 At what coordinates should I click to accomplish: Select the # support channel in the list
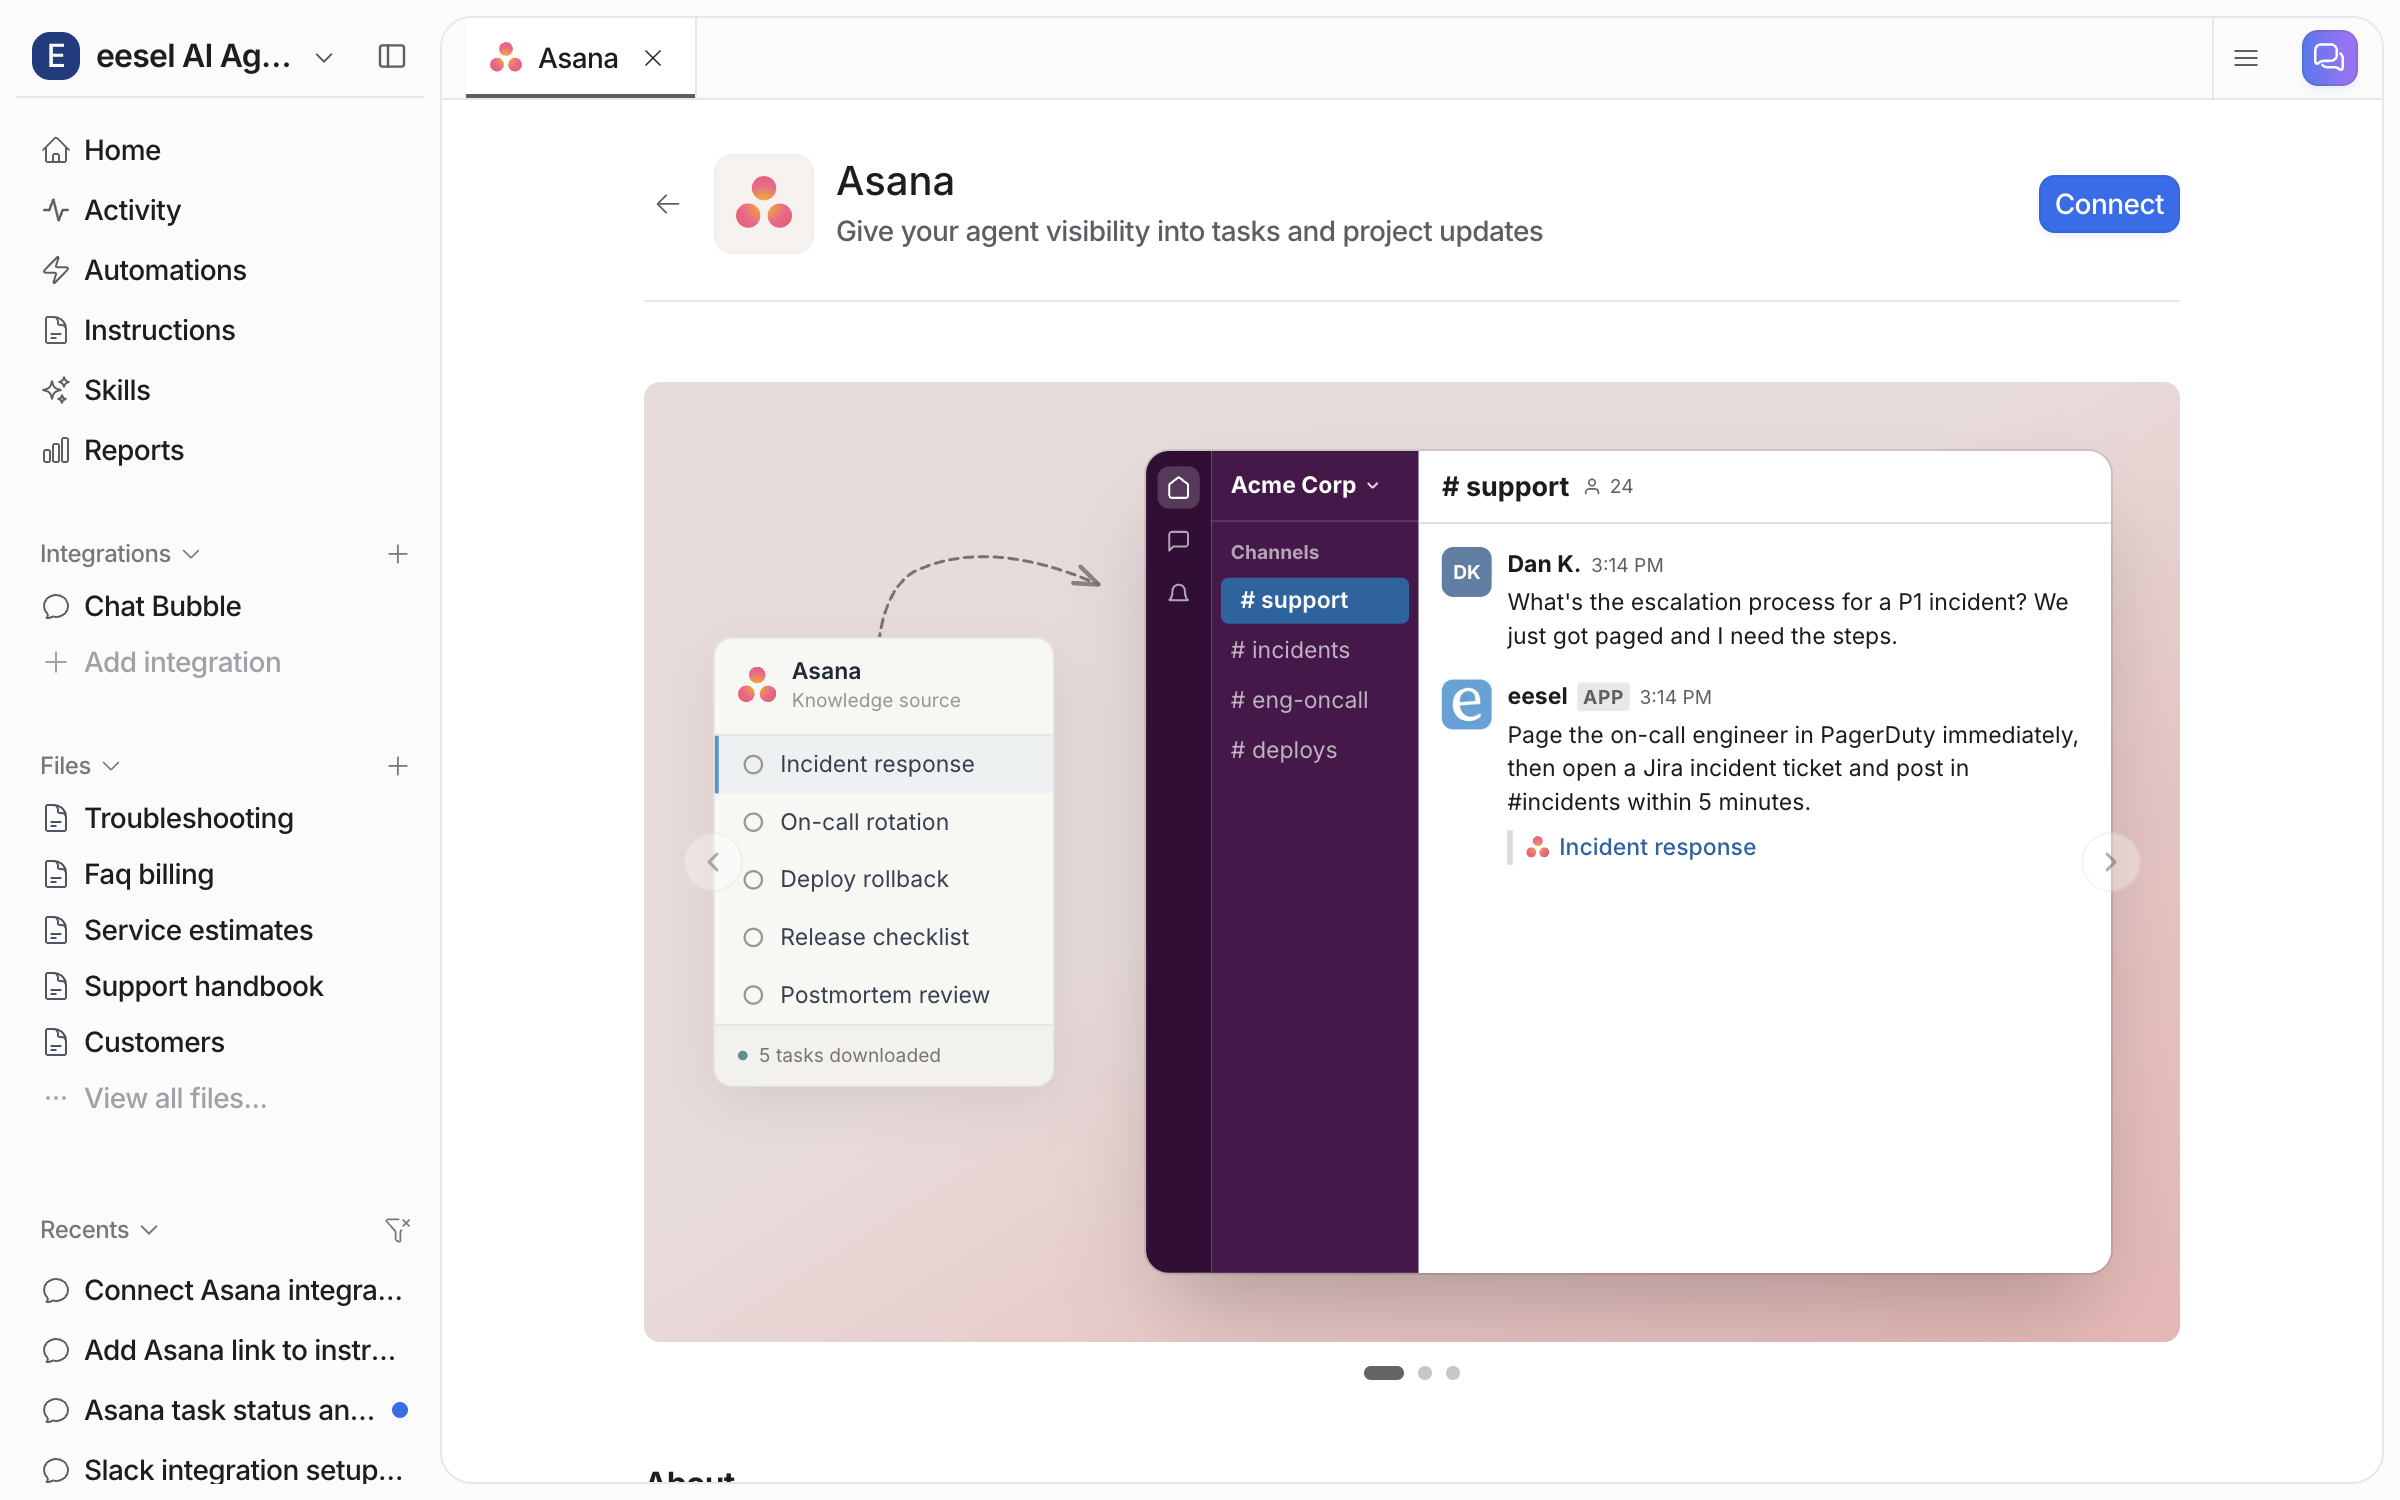tap(1314, 600)
